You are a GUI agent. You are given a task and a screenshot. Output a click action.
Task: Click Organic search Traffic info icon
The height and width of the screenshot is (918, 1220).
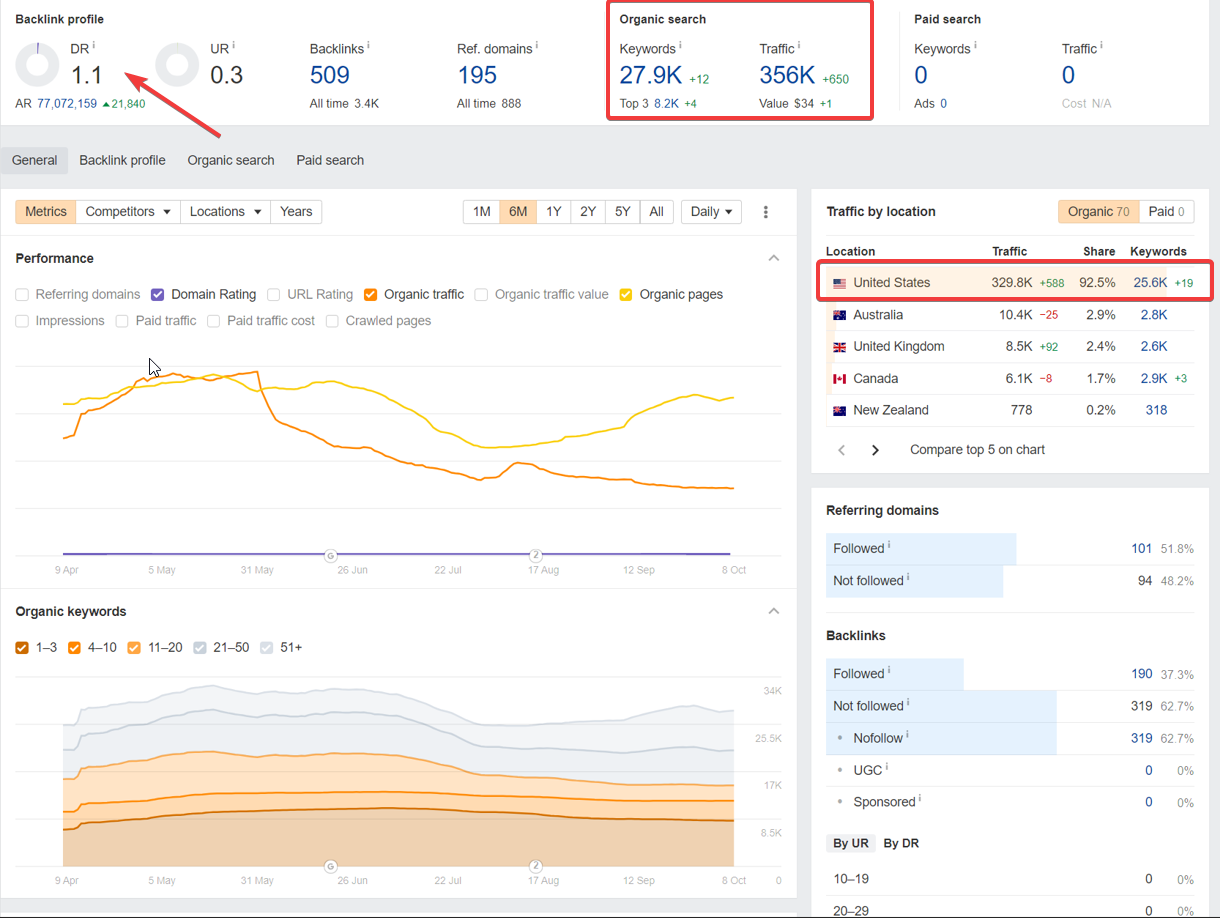coord(799,46)
